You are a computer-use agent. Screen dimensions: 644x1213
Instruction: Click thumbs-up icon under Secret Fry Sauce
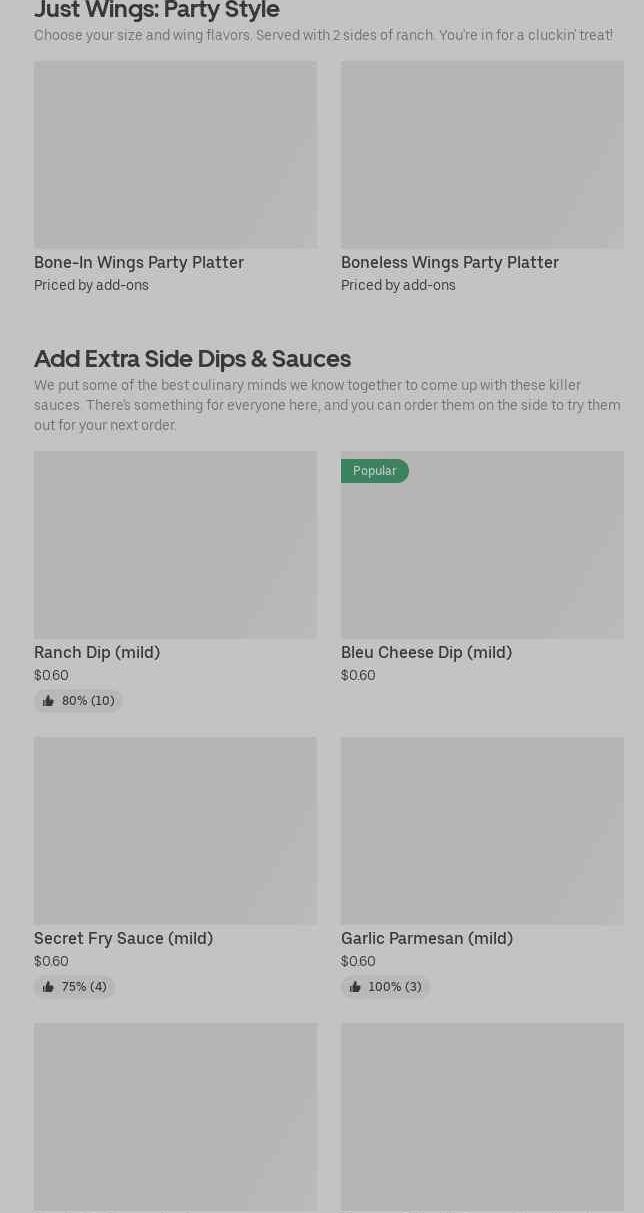tap(48, 987)
